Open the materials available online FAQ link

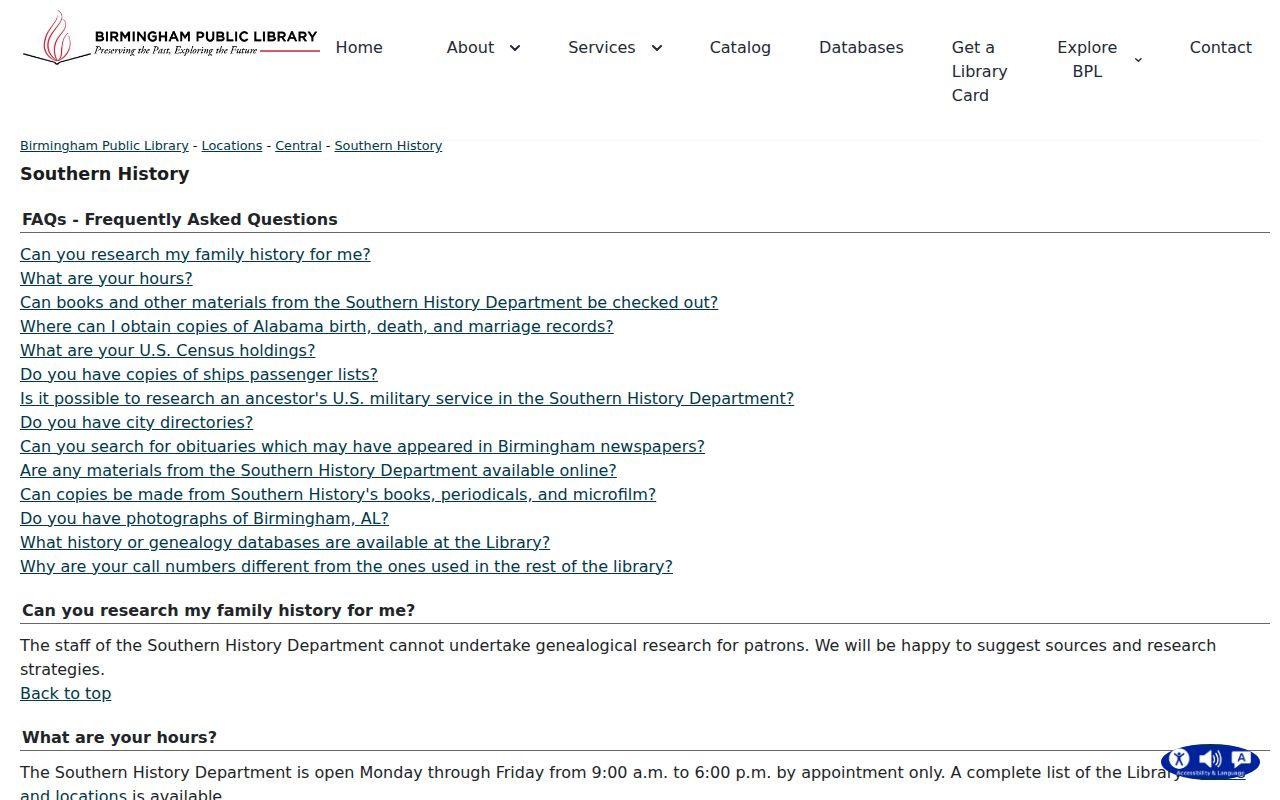click(318, 470)
